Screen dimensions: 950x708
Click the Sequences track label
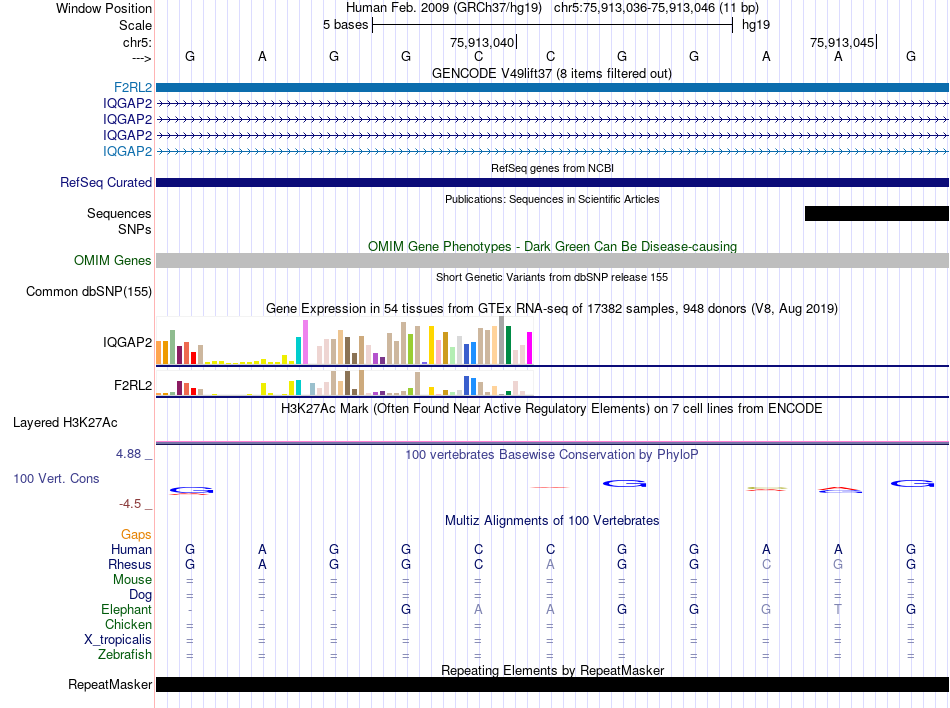[119, 214]
